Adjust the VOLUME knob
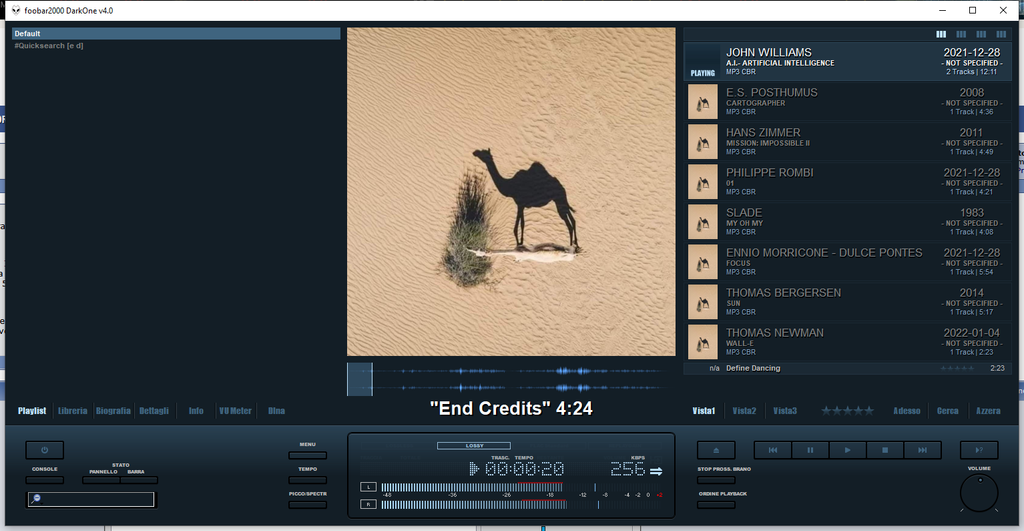 coord(979,493)
